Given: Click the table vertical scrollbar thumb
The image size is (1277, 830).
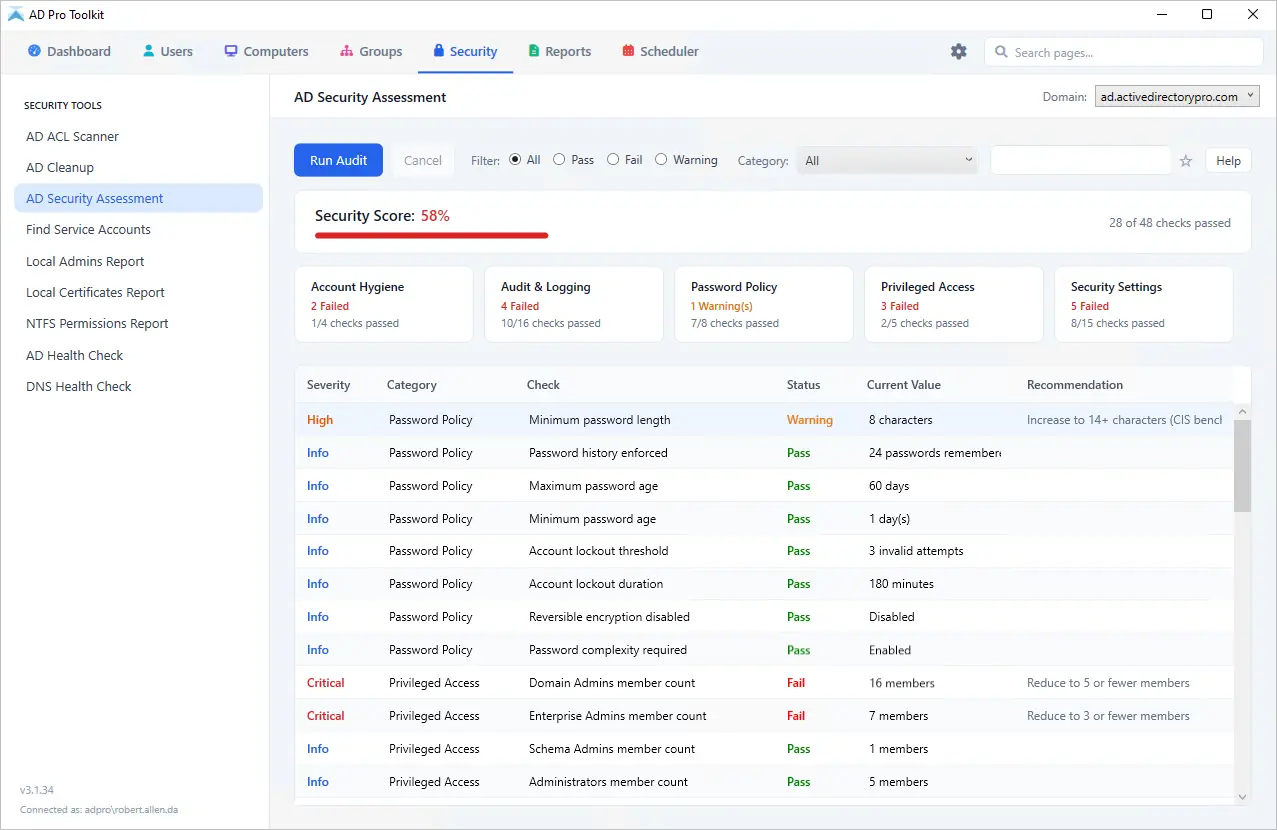Looking at the screenshot, I should point(1242,465).
